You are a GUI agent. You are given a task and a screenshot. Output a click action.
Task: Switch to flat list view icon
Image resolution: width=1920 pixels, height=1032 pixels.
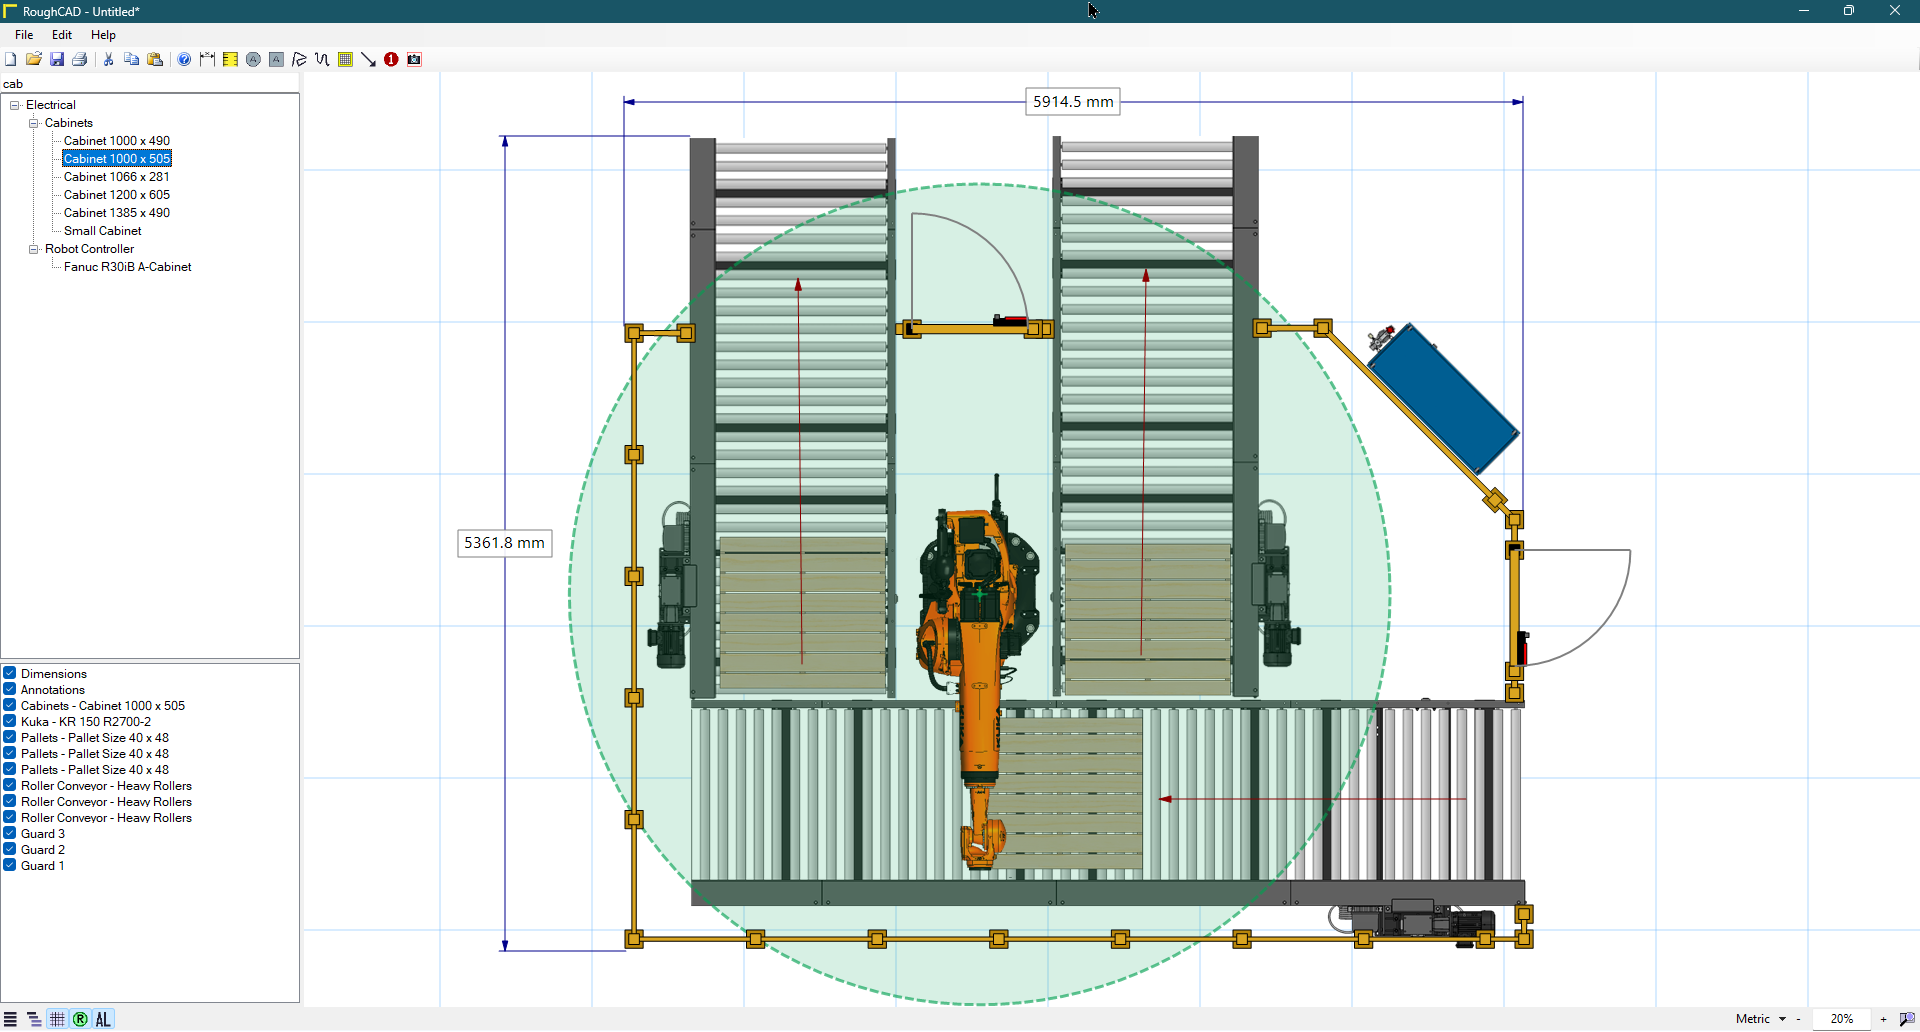(10, 1019)
